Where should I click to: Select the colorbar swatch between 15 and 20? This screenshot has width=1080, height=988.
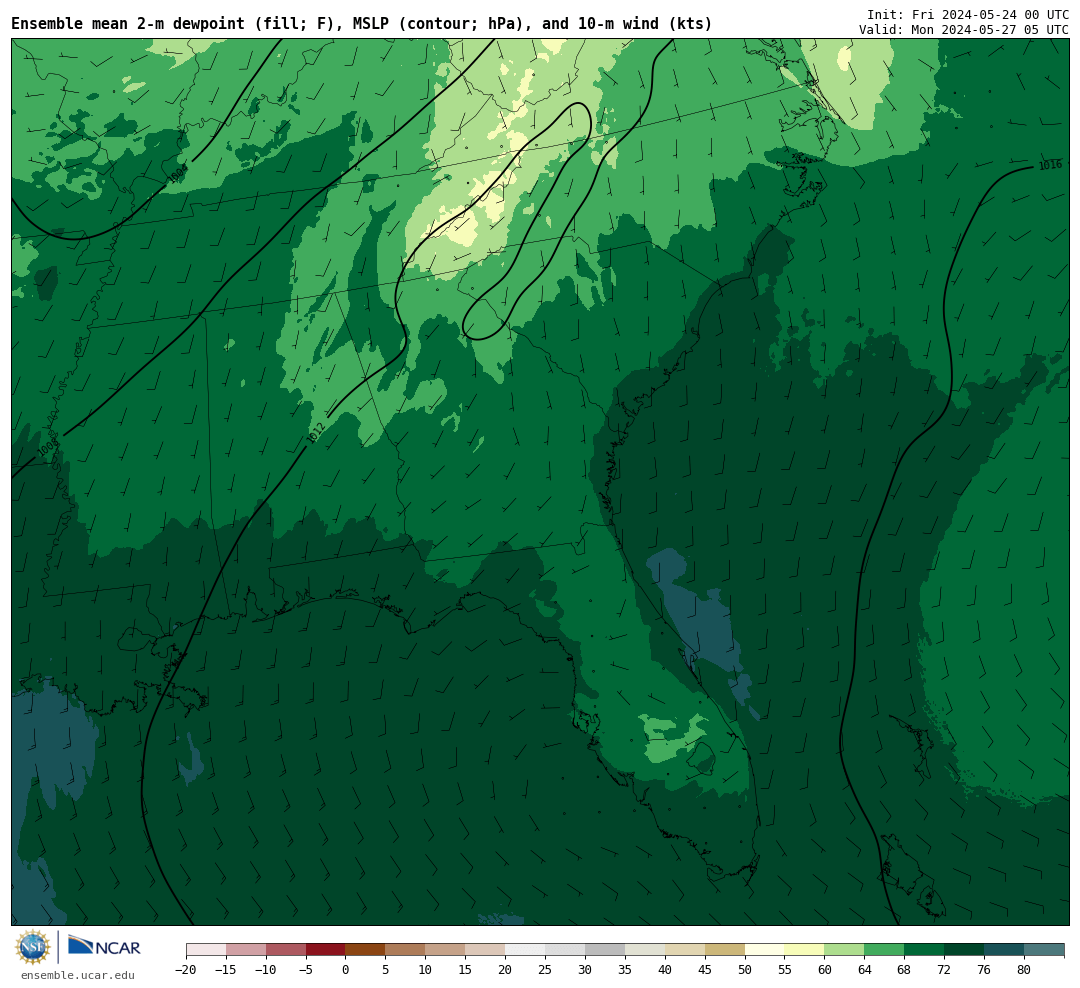(486, 950)
